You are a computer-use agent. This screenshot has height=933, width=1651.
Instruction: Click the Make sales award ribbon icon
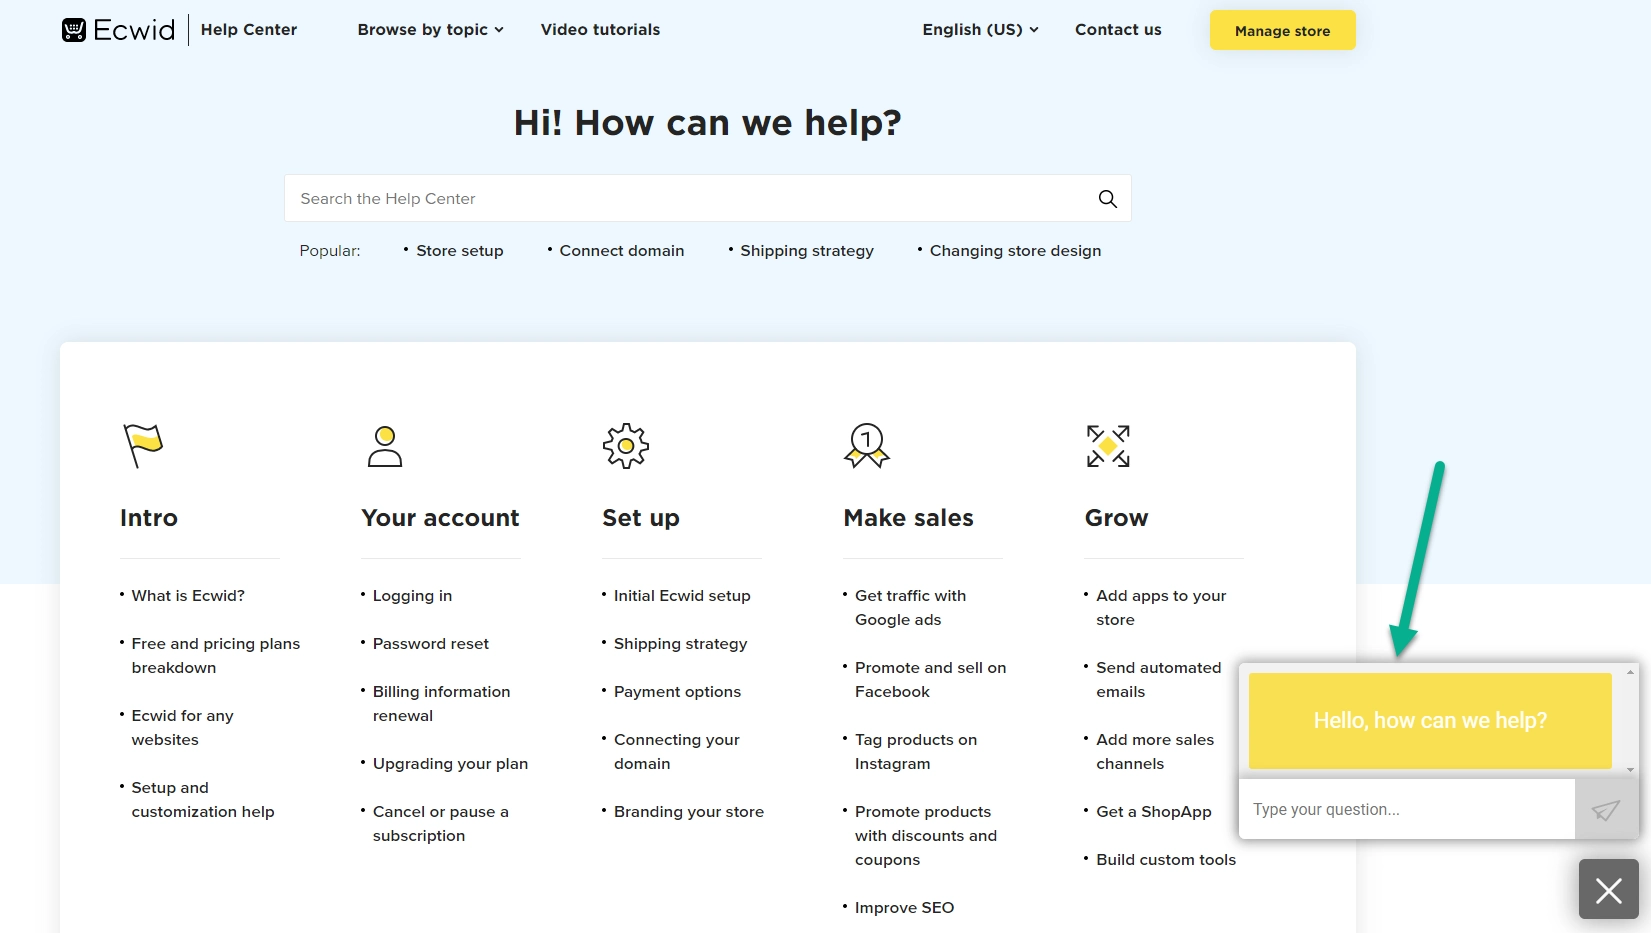coord(867,446)
